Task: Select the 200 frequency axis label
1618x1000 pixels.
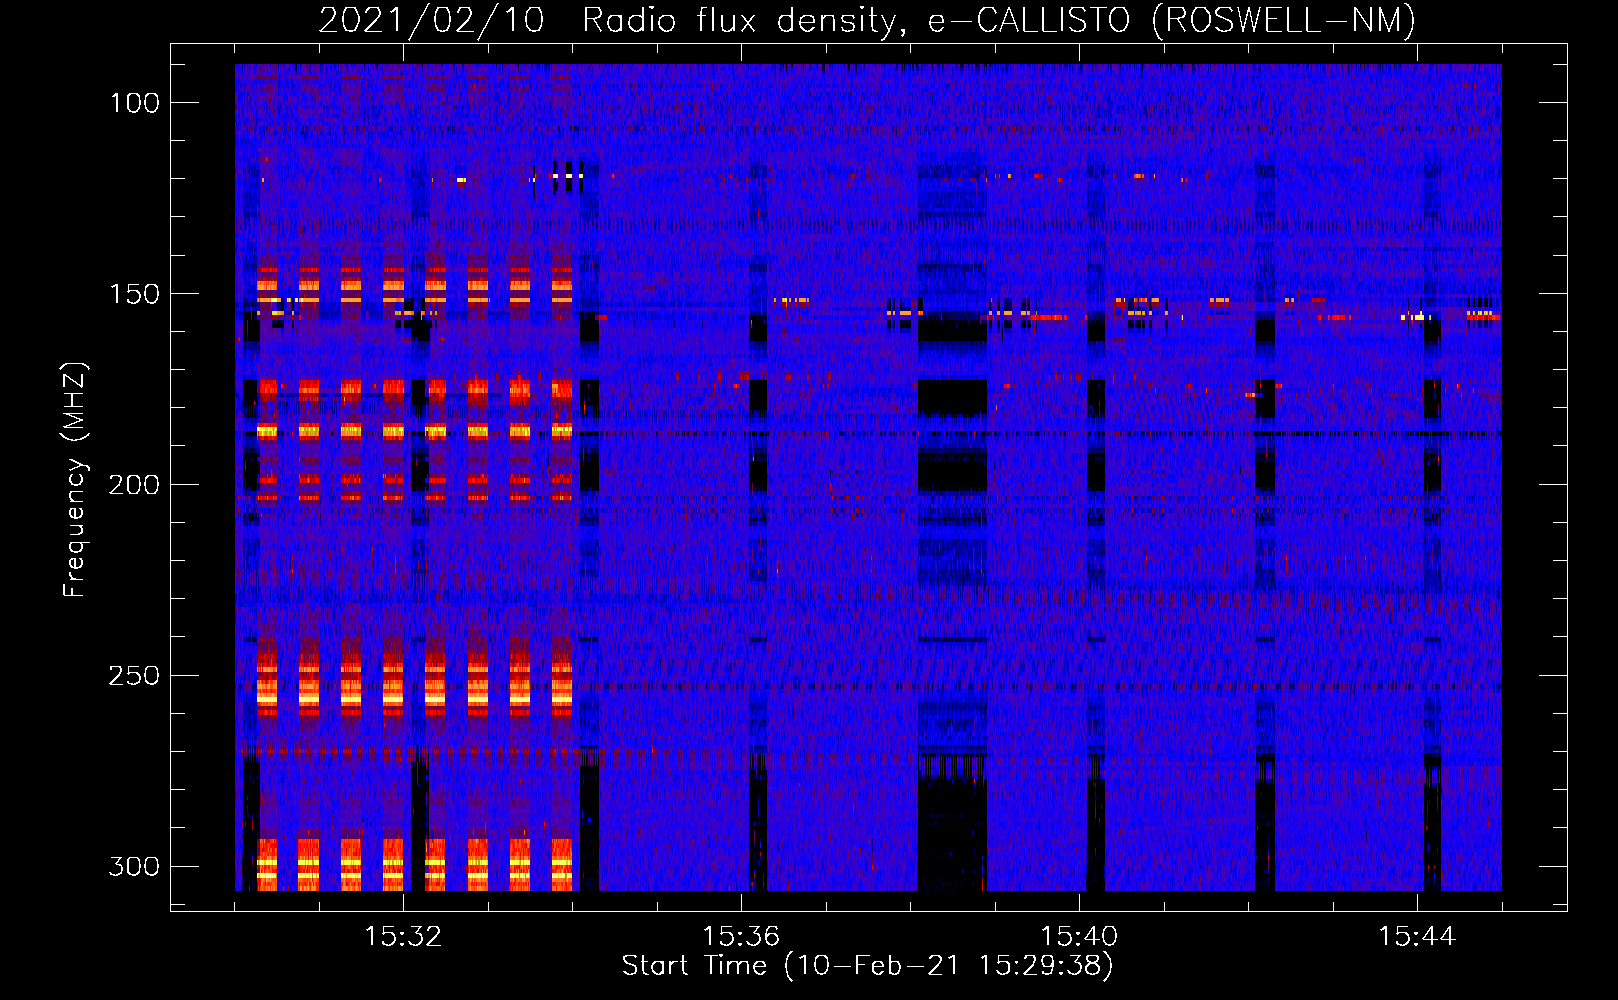Action: point(134,485)
